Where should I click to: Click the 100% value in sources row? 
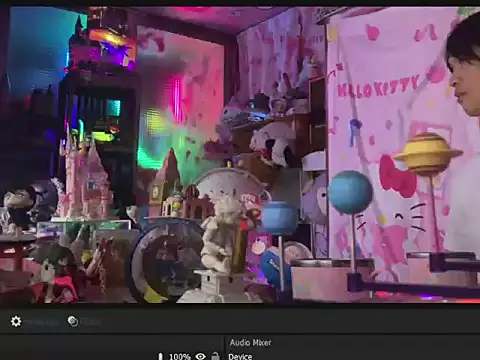180,357
